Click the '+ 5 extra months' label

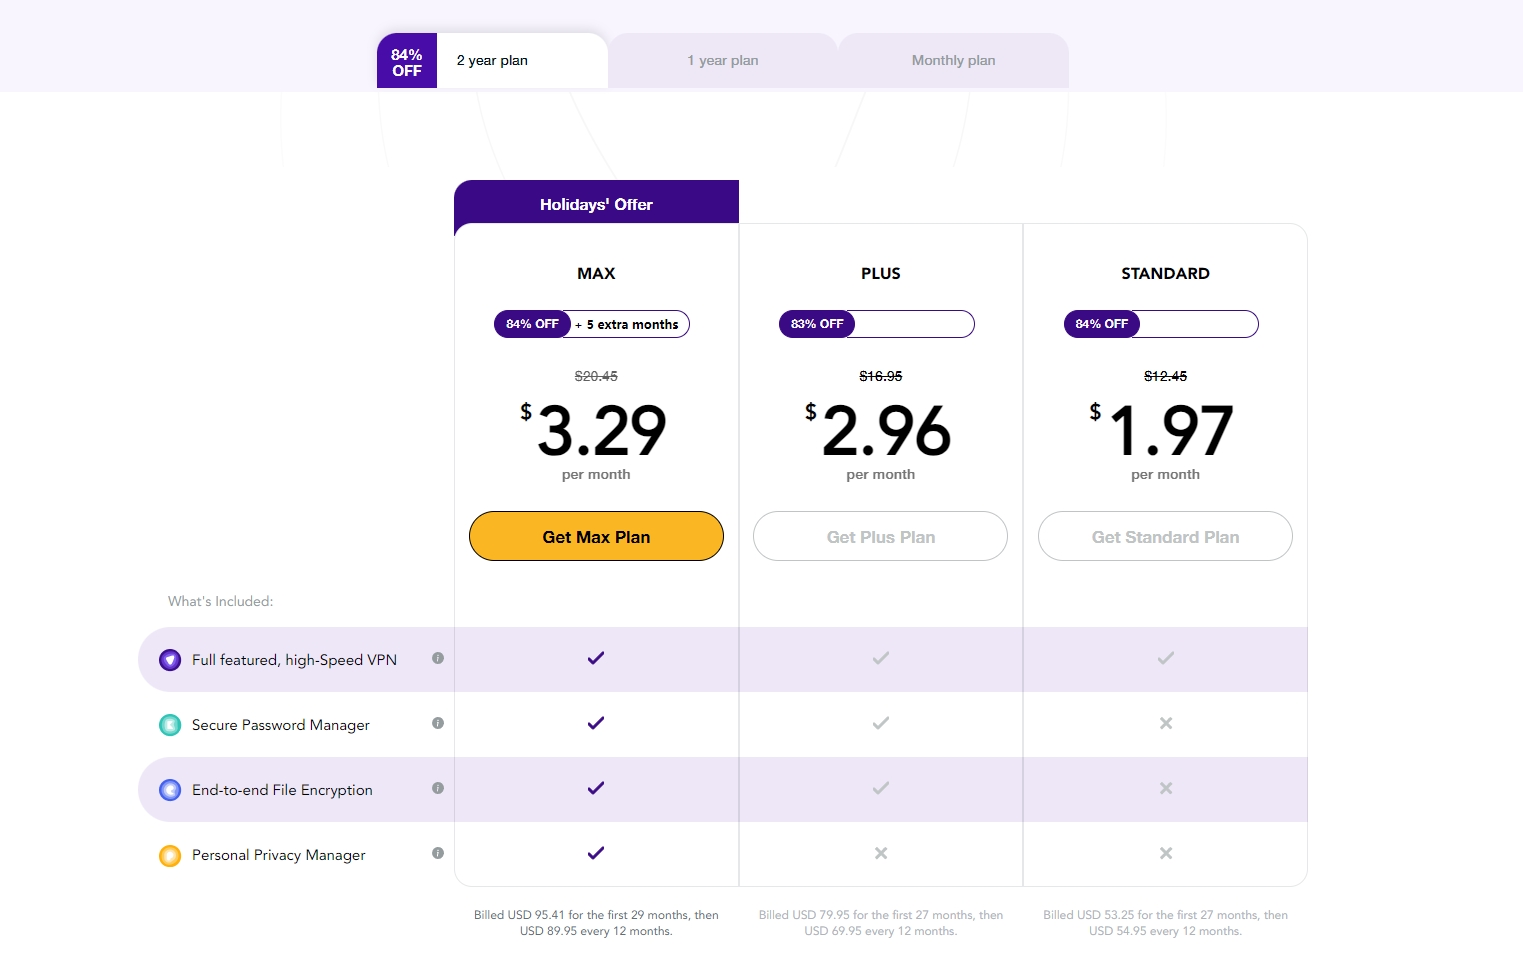627,325
